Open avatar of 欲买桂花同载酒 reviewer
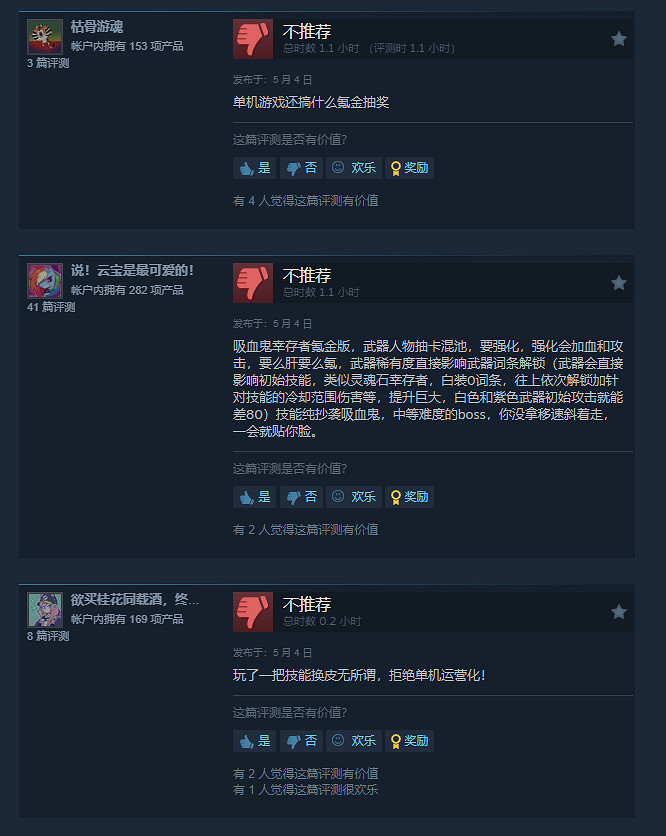666x836 pixels. click(x=45, y=609)
